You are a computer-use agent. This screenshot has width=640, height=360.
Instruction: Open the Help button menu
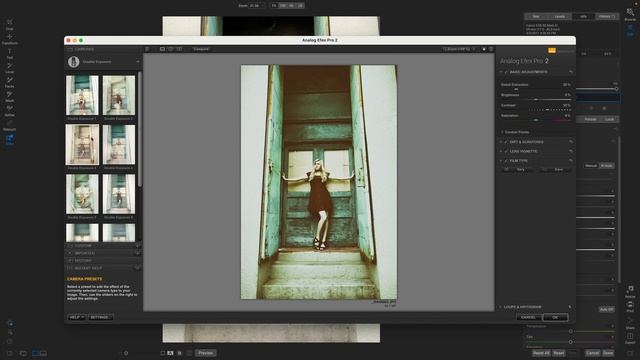(76, 317)
